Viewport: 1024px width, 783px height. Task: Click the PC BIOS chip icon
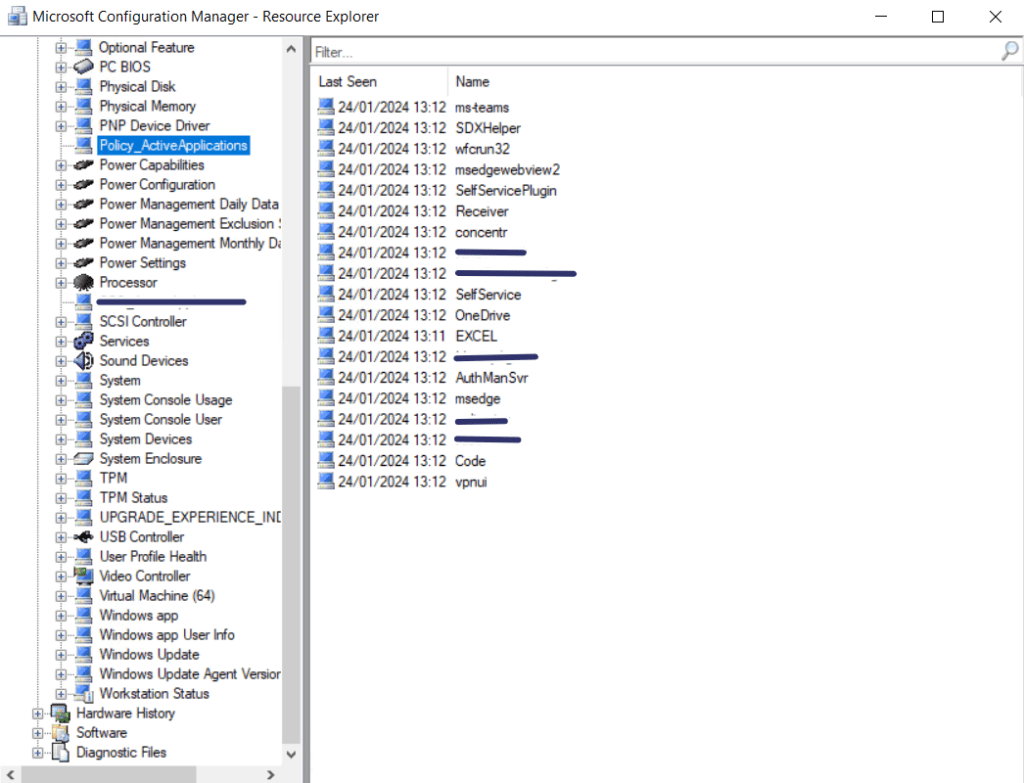(84, 67)
